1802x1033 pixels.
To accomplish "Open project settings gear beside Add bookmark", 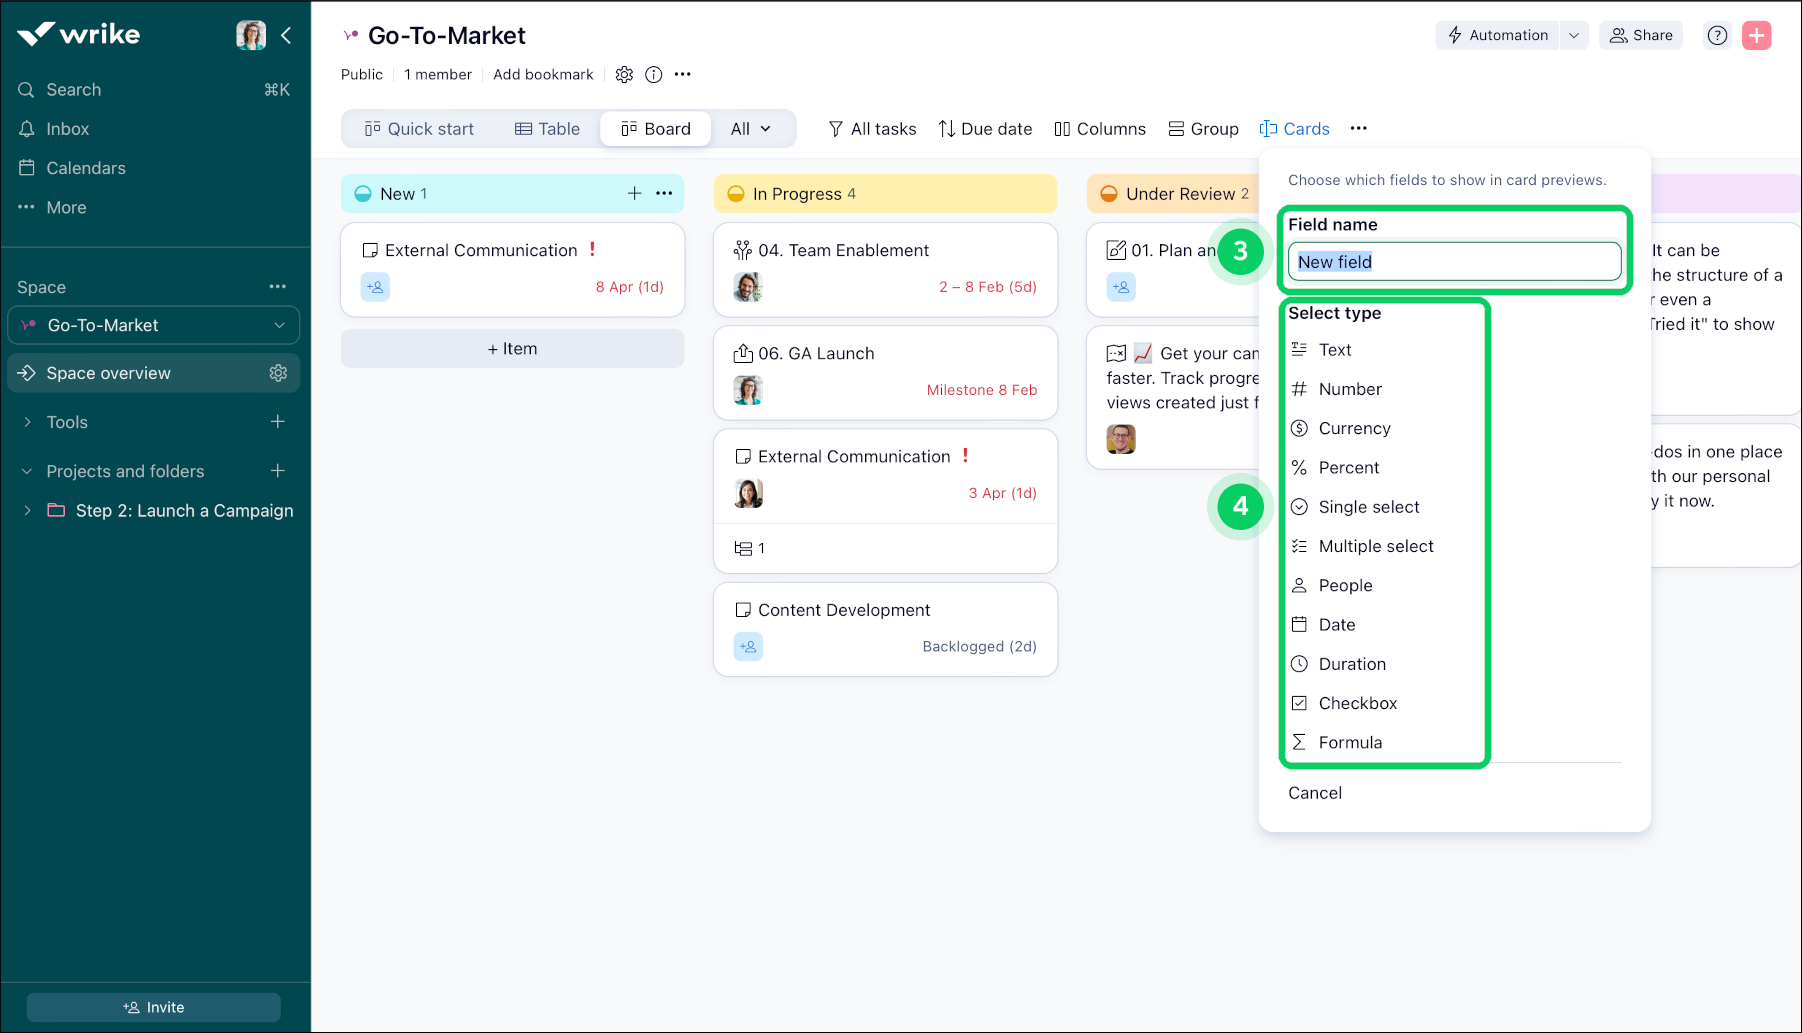I will pos(624,74).
